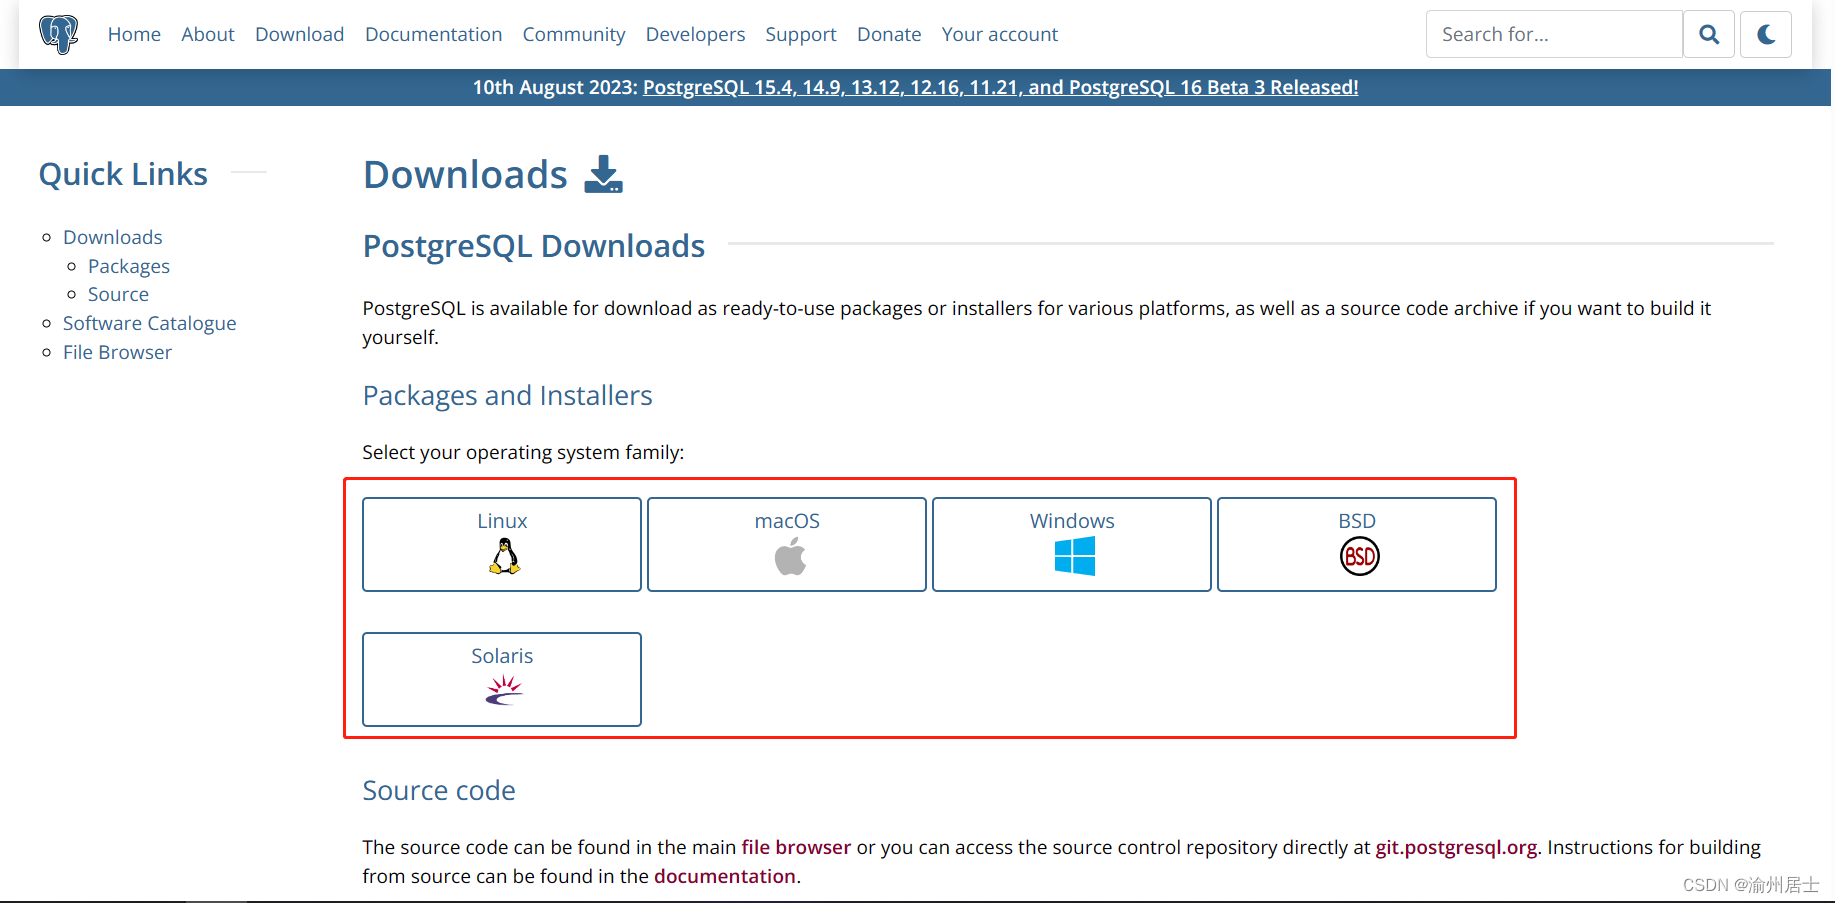
Task: Click the Quick Links heading
Action: coord(123,174)
